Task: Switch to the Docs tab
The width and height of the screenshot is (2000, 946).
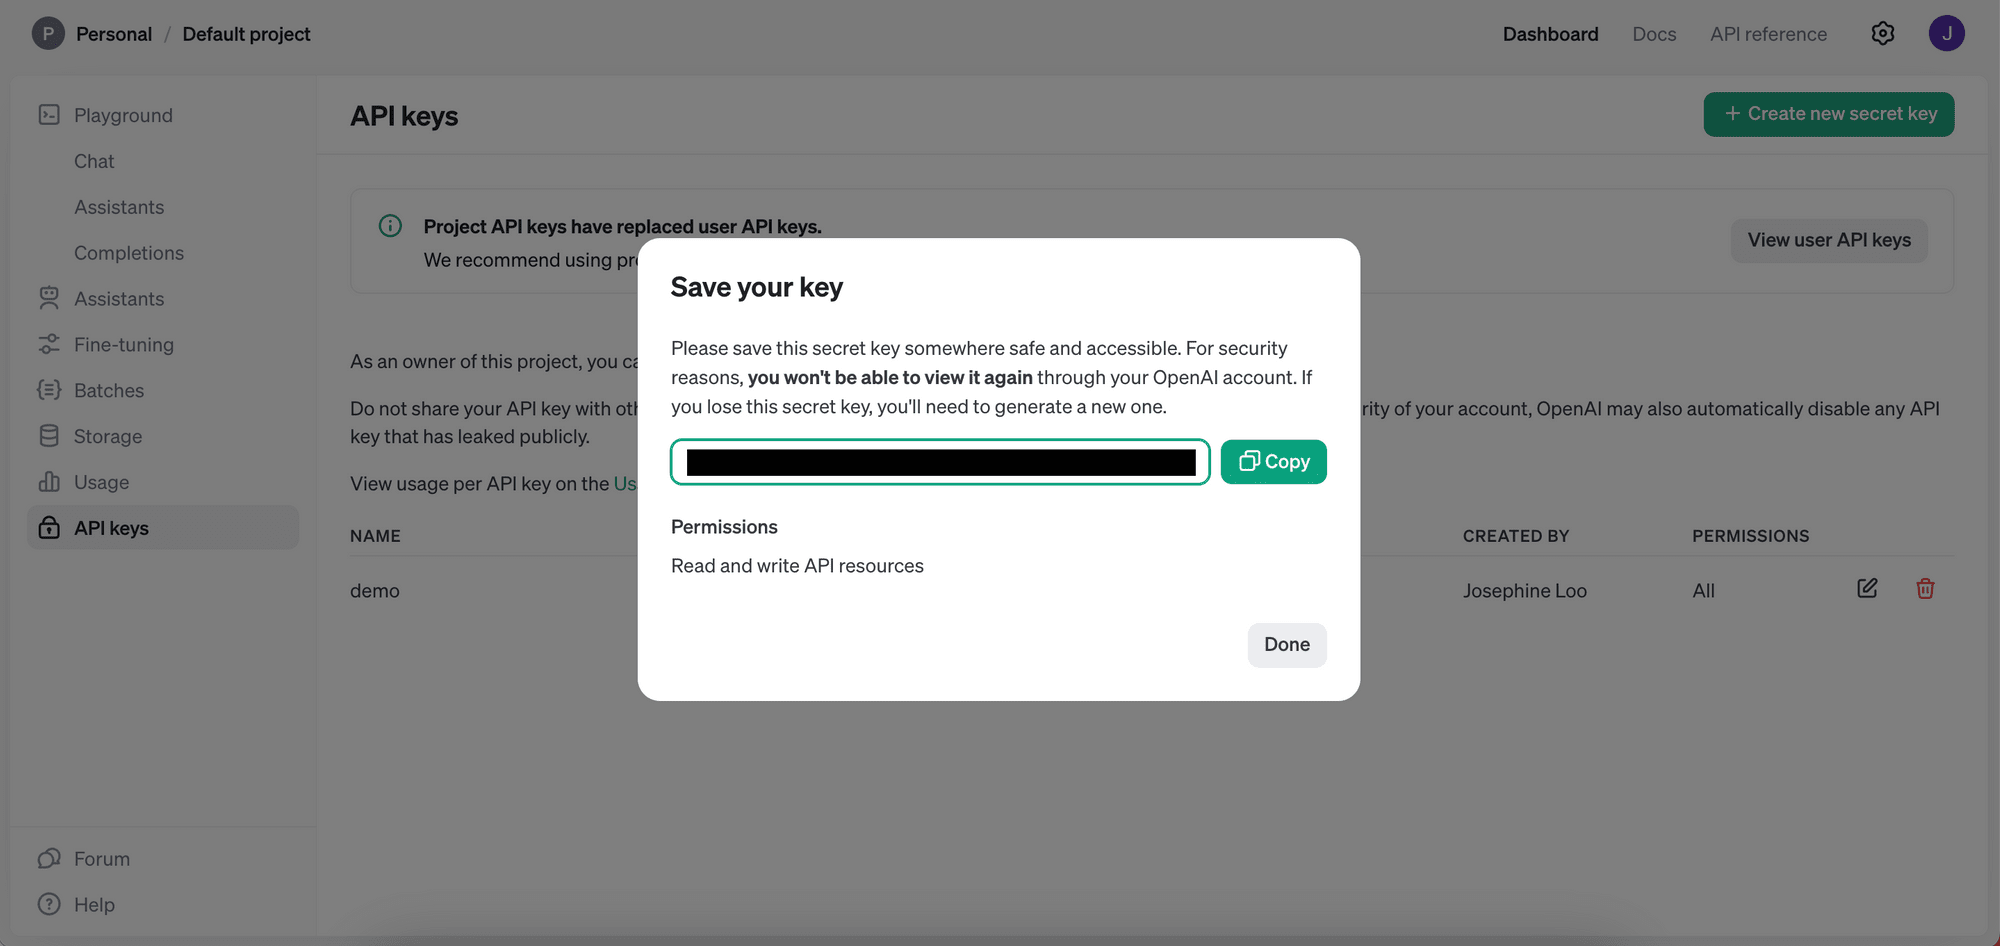Action: point(1654,33)
